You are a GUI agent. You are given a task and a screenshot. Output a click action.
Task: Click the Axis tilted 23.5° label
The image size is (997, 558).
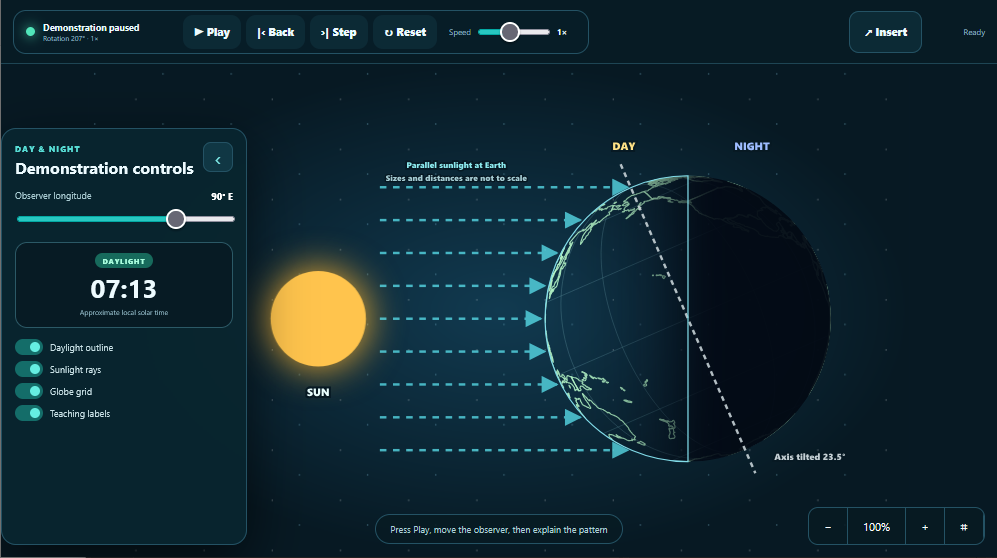pos(809,456)
